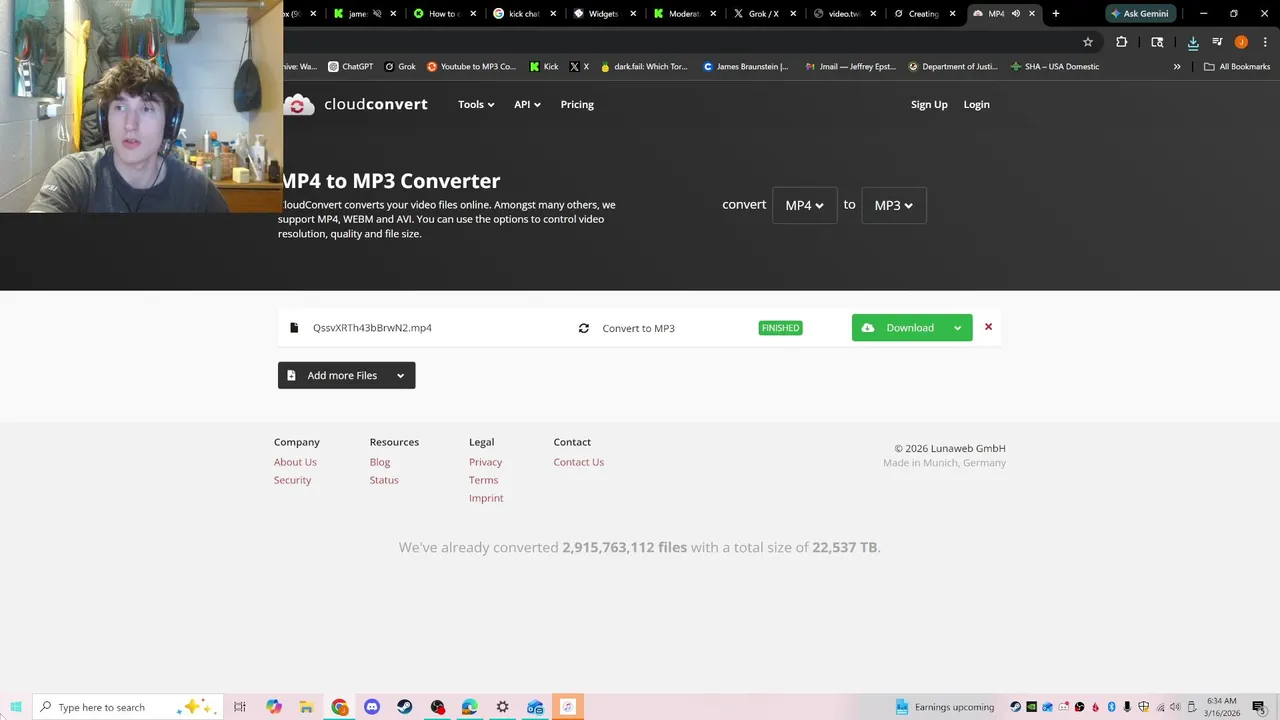Open the Chrome downloads icon
Viewport: 1280px width, 720px height.
[x=1193, y=42]
